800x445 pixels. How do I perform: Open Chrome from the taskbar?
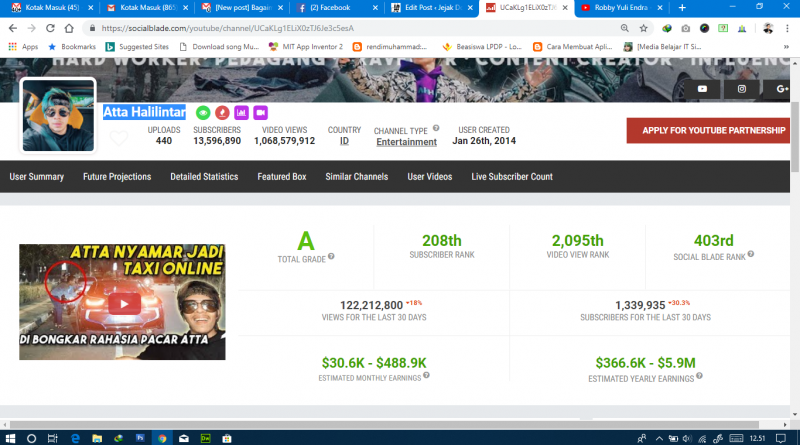(162, 438)
